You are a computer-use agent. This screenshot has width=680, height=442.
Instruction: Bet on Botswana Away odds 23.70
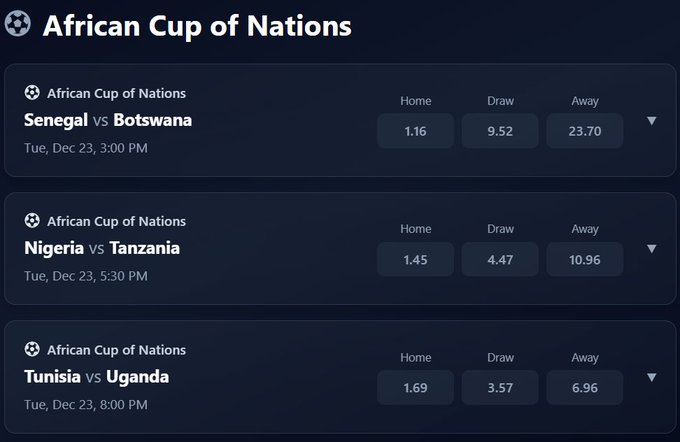(x=585, y=131)
